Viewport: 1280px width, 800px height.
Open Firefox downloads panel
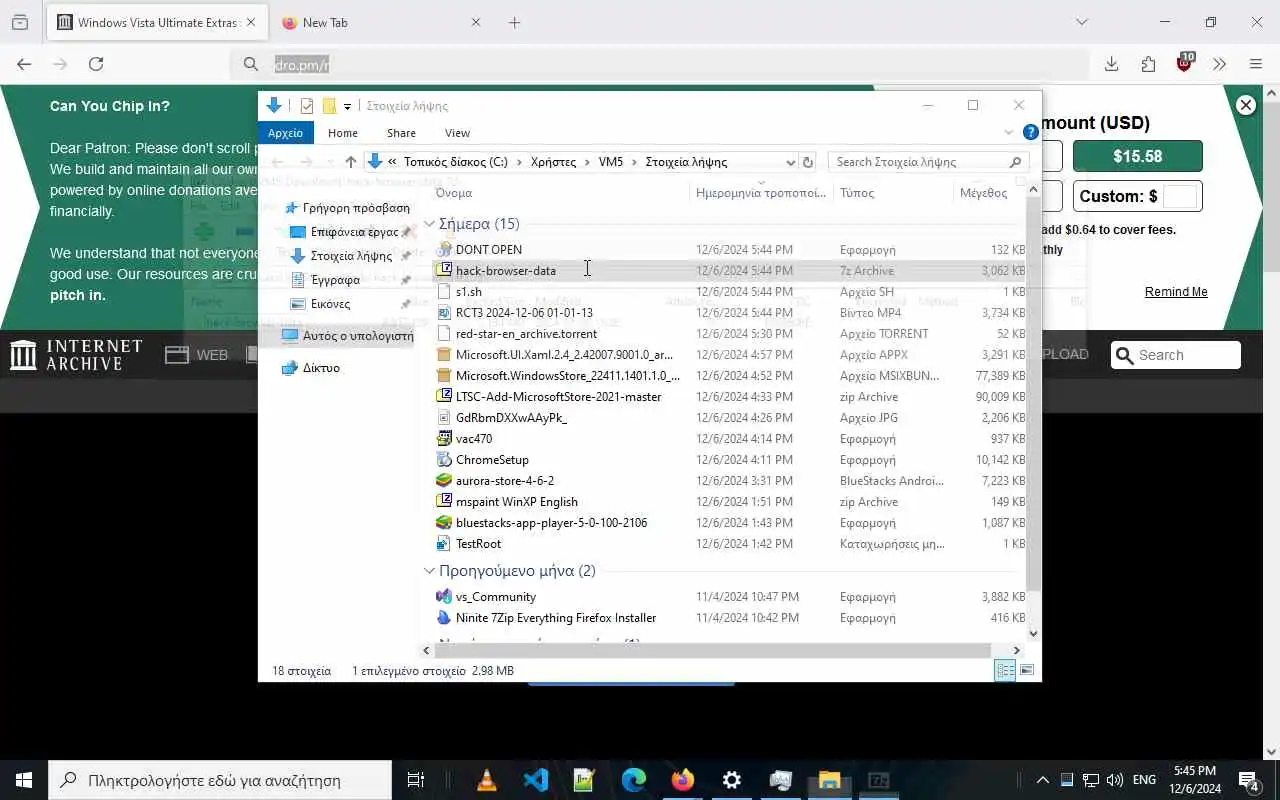coord(1111,64)
